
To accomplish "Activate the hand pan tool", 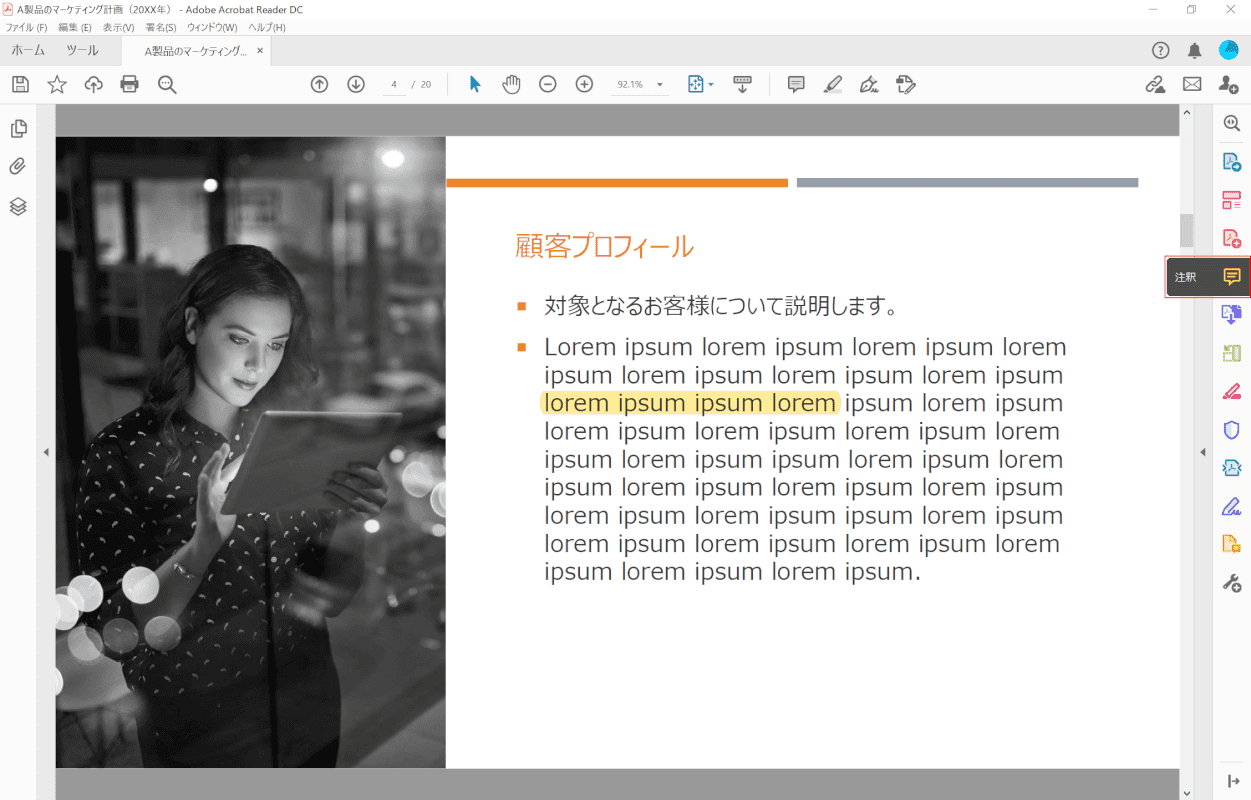I will pos(511,84).
